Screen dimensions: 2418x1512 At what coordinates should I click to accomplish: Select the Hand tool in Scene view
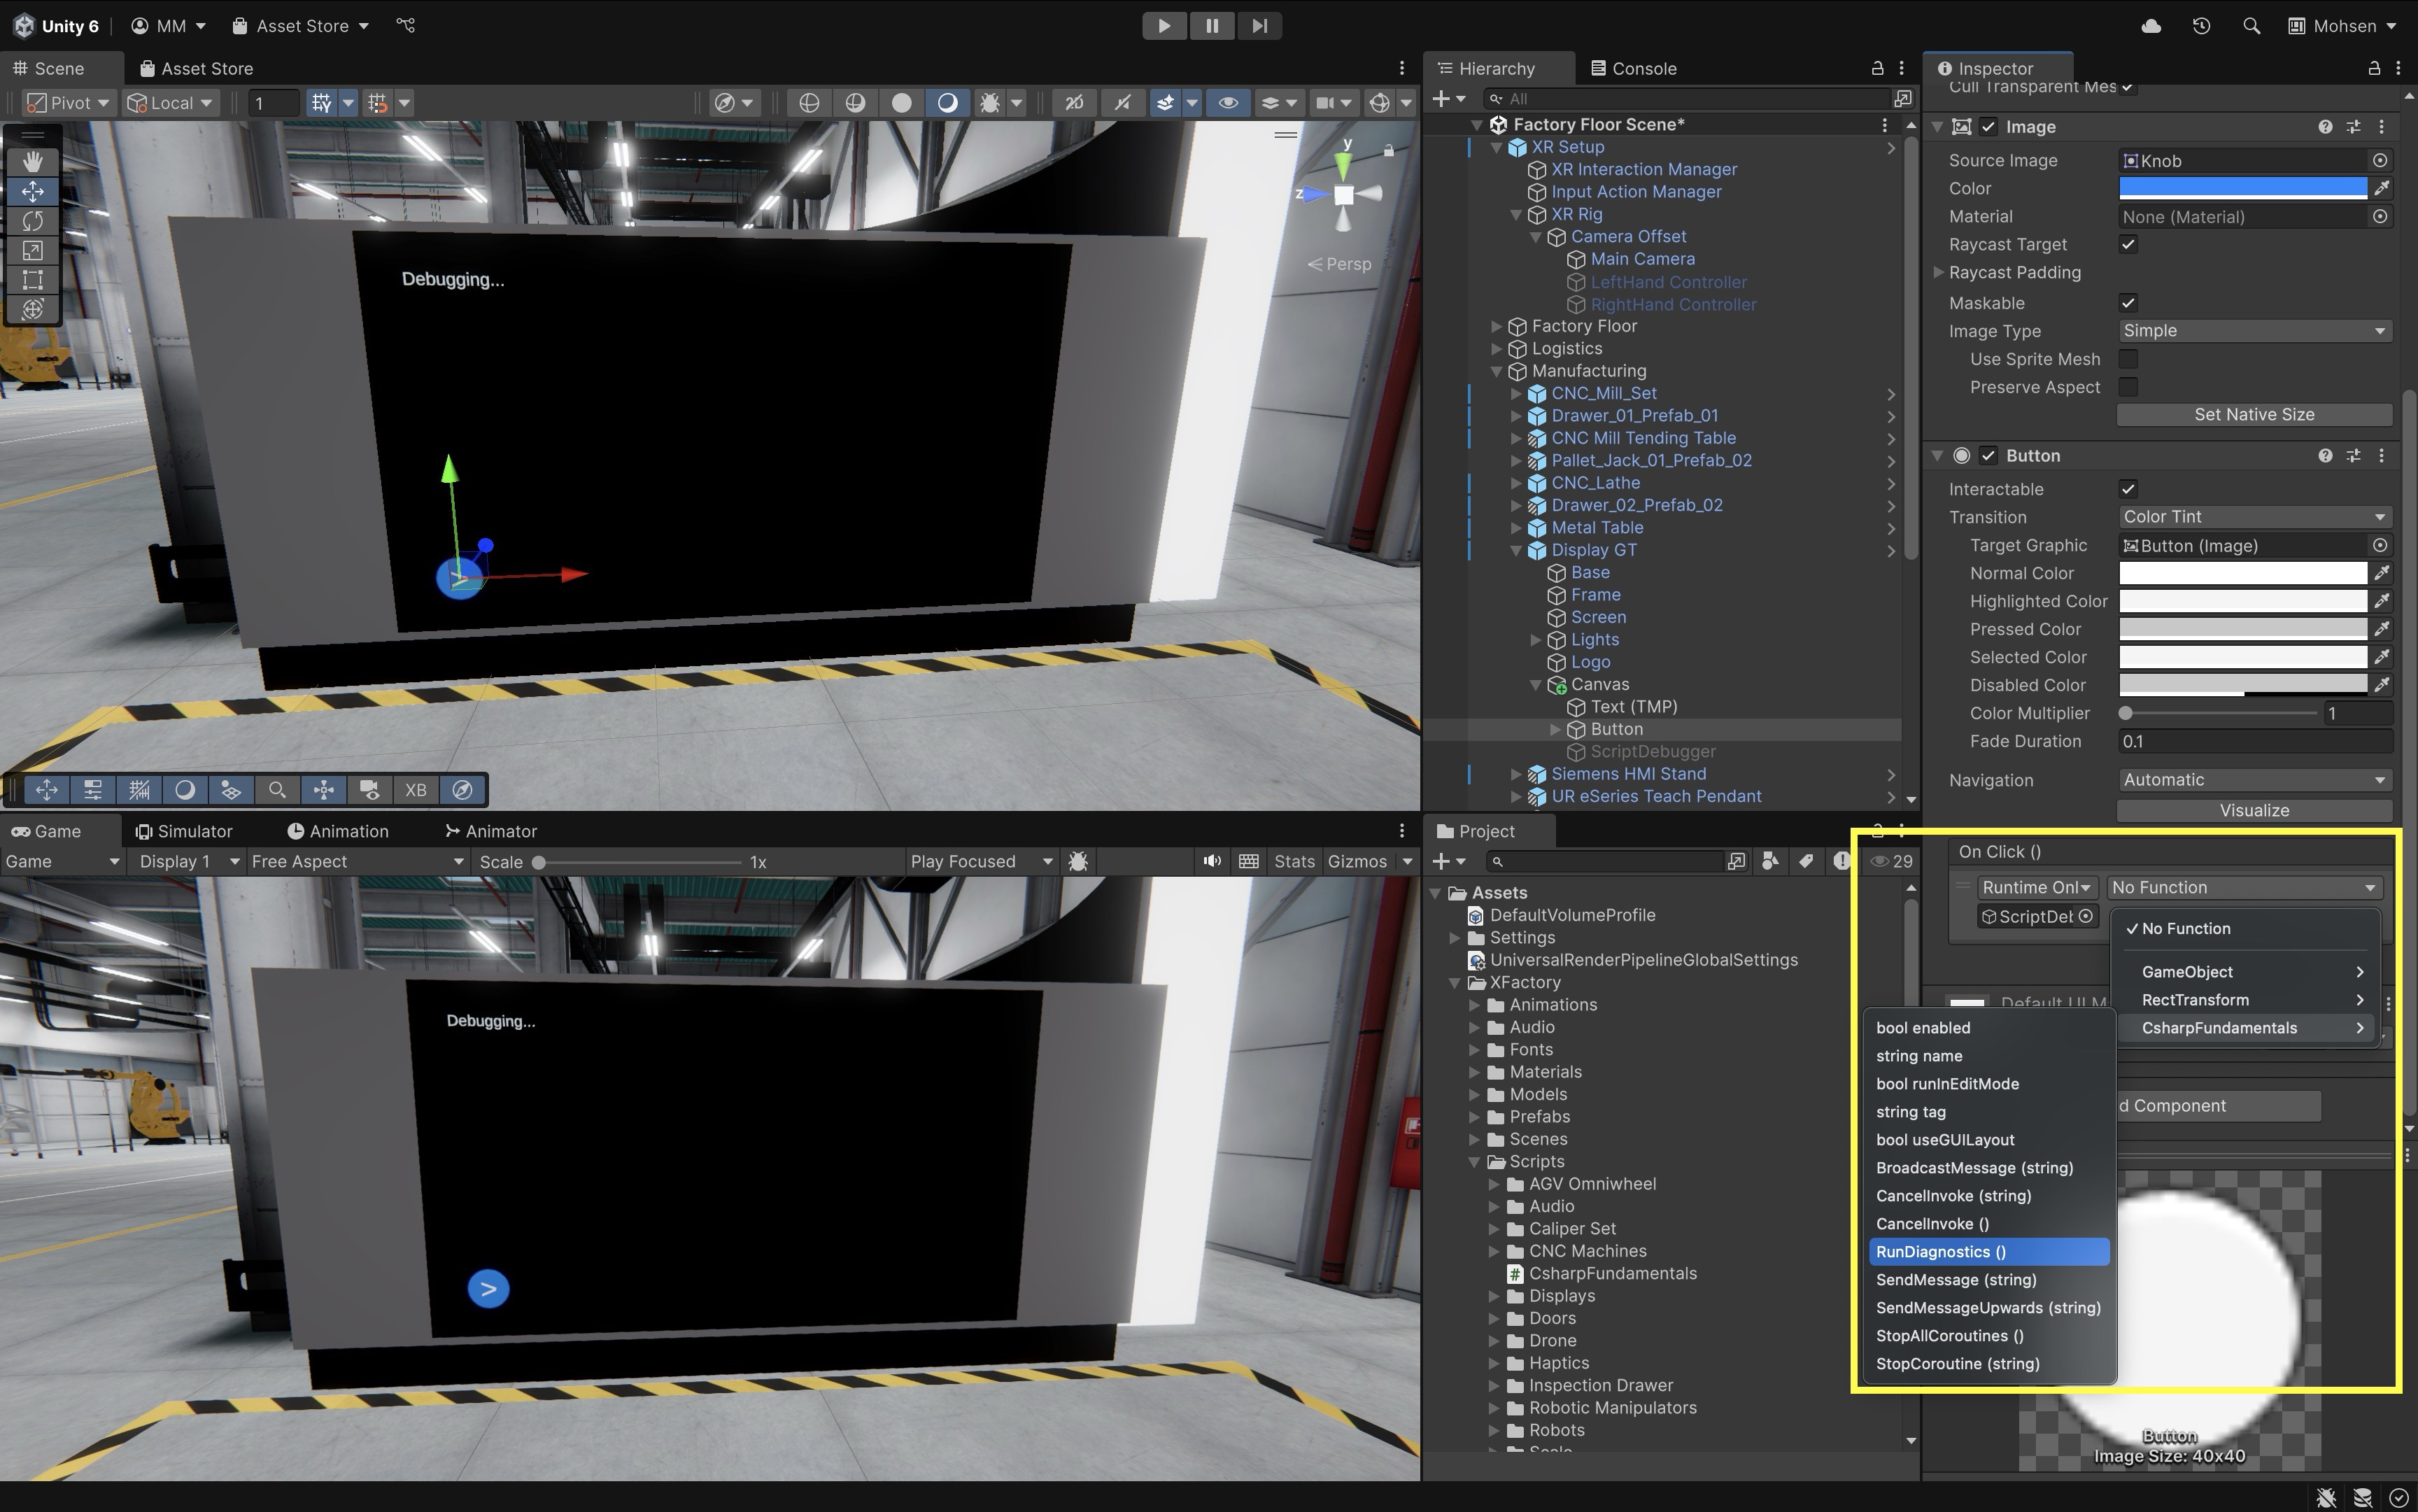(x=33, y=161)
